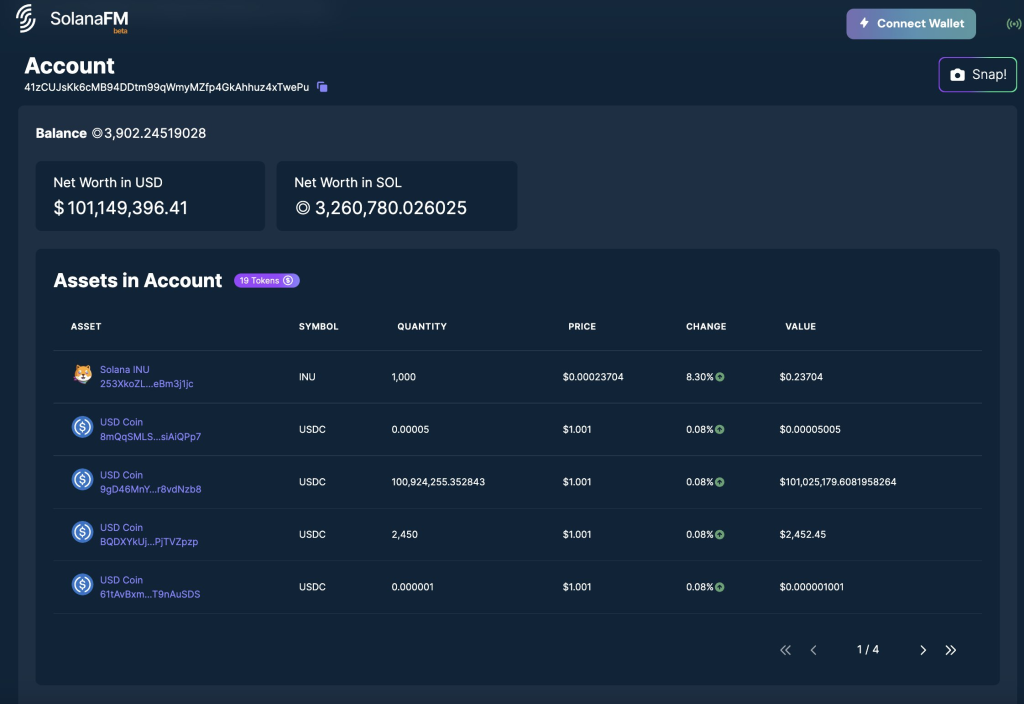
Task: Open token address BQDXYkUj...PjTVZpzp
Action: coord(149,541)
